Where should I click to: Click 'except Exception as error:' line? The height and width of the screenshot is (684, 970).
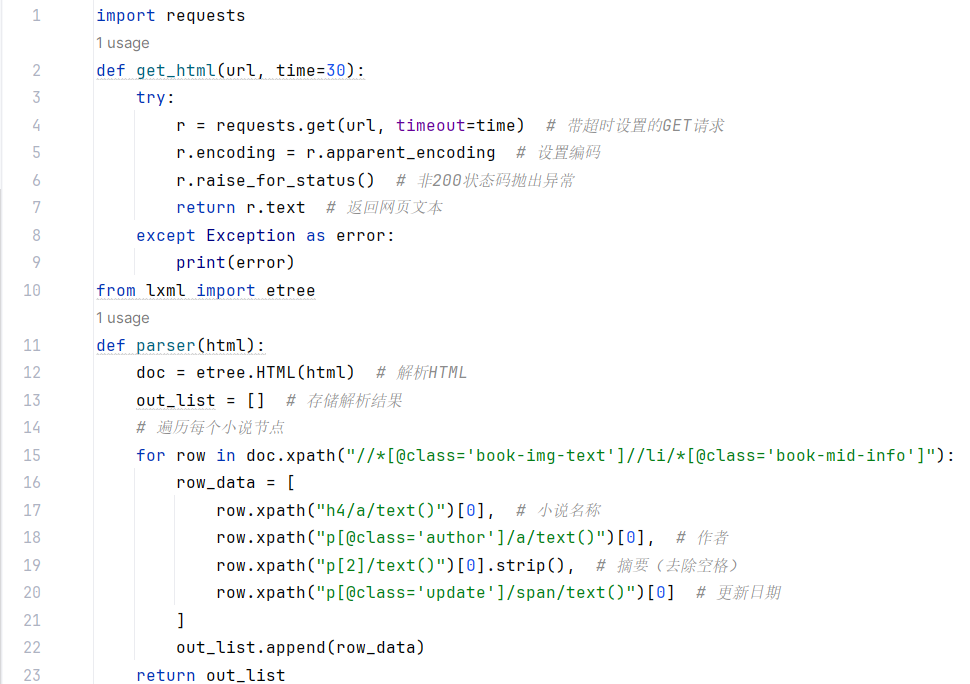[265, 236]
